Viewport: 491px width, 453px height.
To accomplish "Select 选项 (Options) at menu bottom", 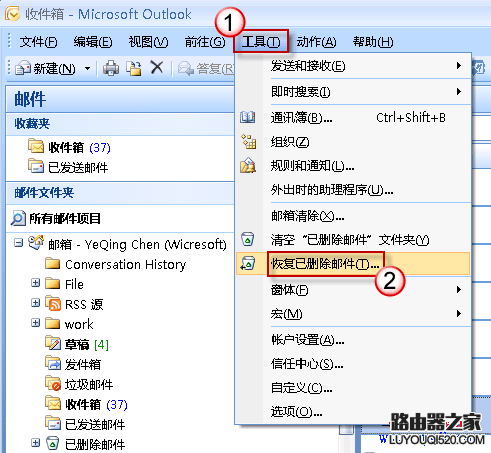I will click(353, 412).
